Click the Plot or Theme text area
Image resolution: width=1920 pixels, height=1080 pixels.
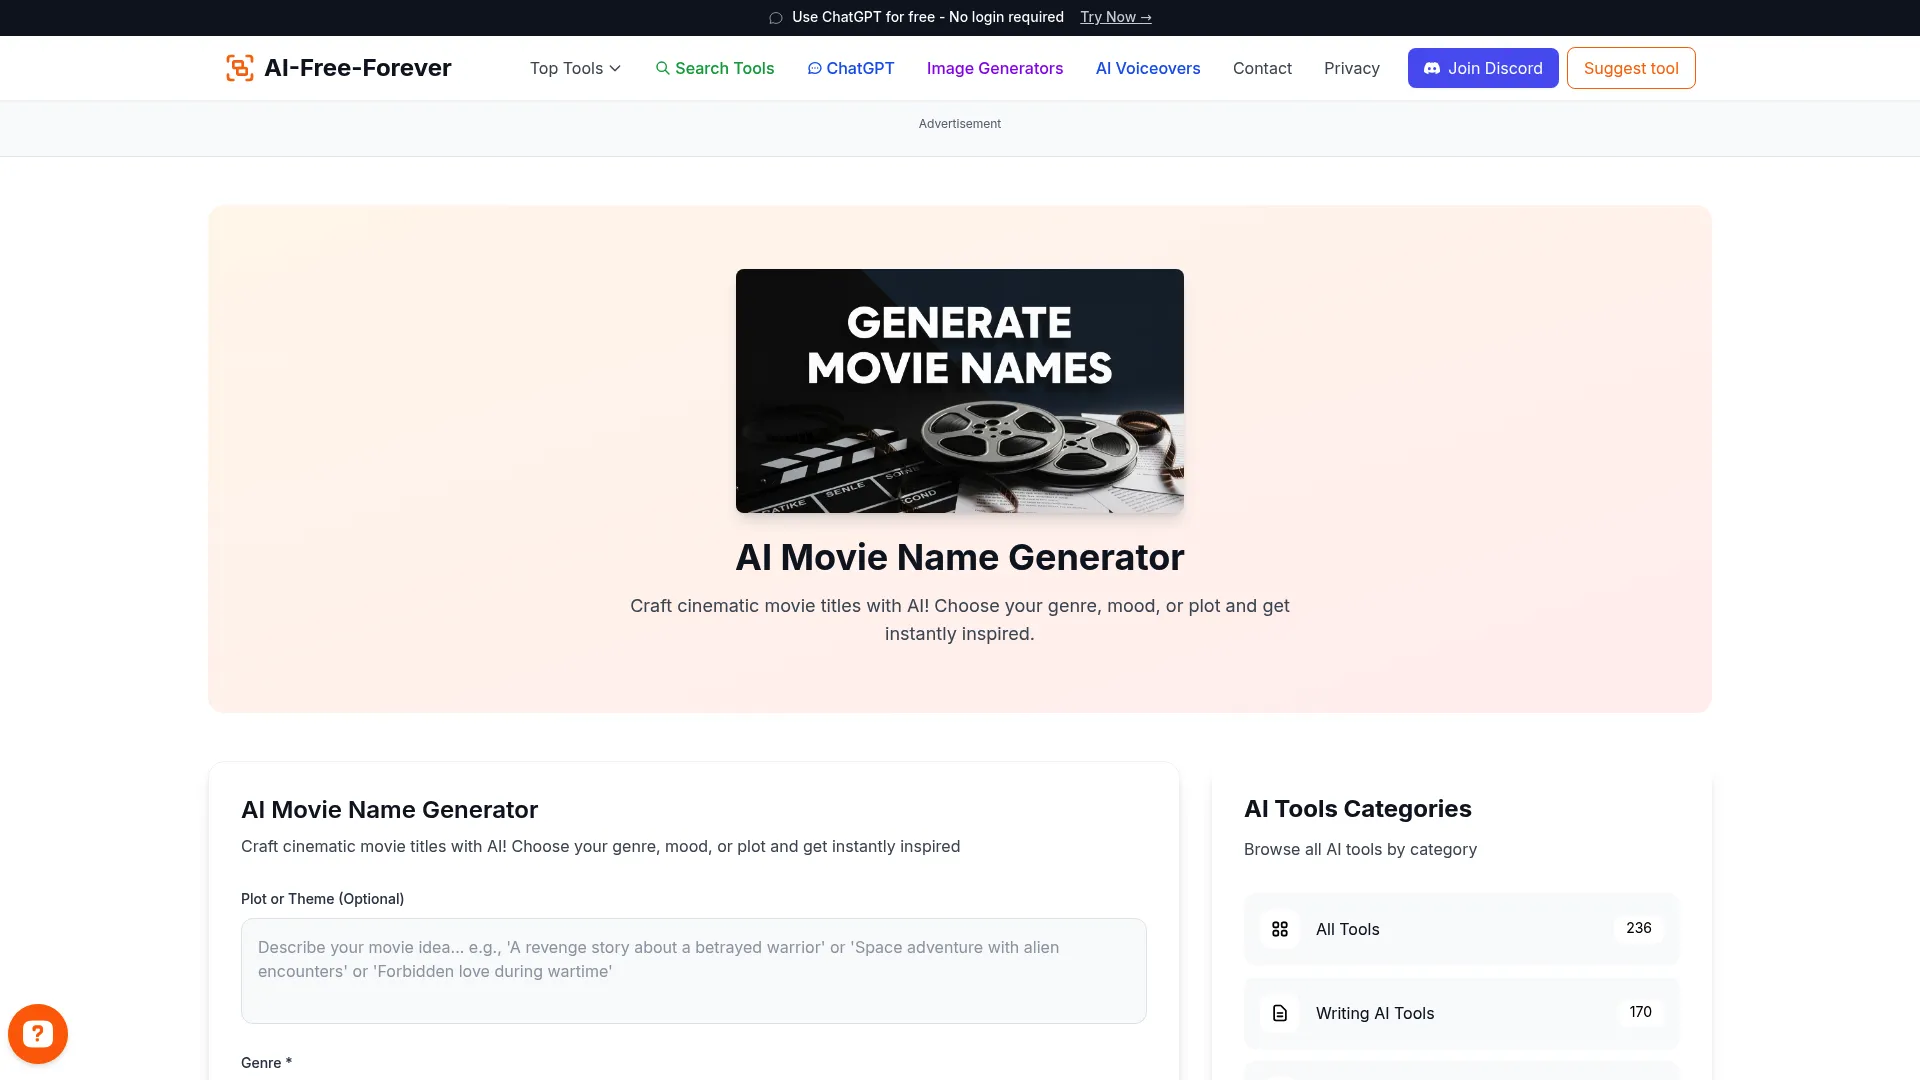click(693, 970)
